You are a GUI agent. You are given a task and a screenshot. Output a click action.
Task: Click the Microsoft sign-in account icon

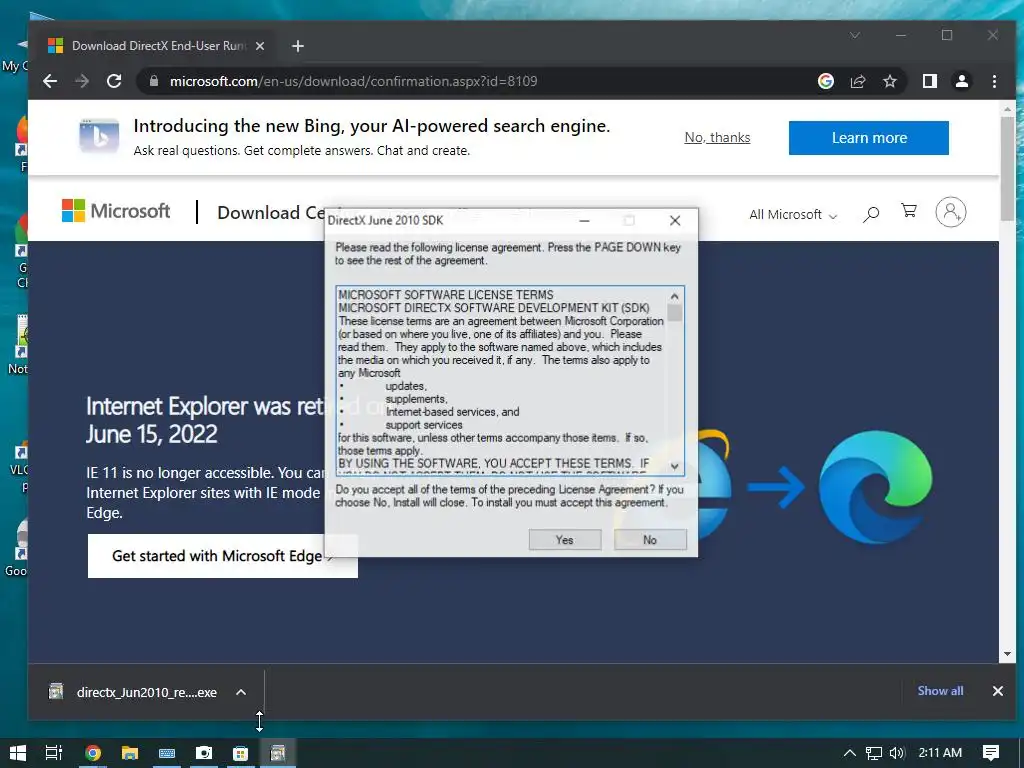coord(950,212)
